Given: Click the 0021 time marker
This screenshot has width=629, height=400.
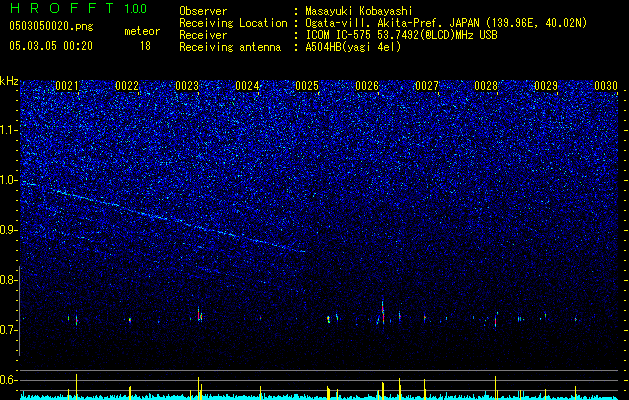Looking at the screenshot, I should [67, 86].
